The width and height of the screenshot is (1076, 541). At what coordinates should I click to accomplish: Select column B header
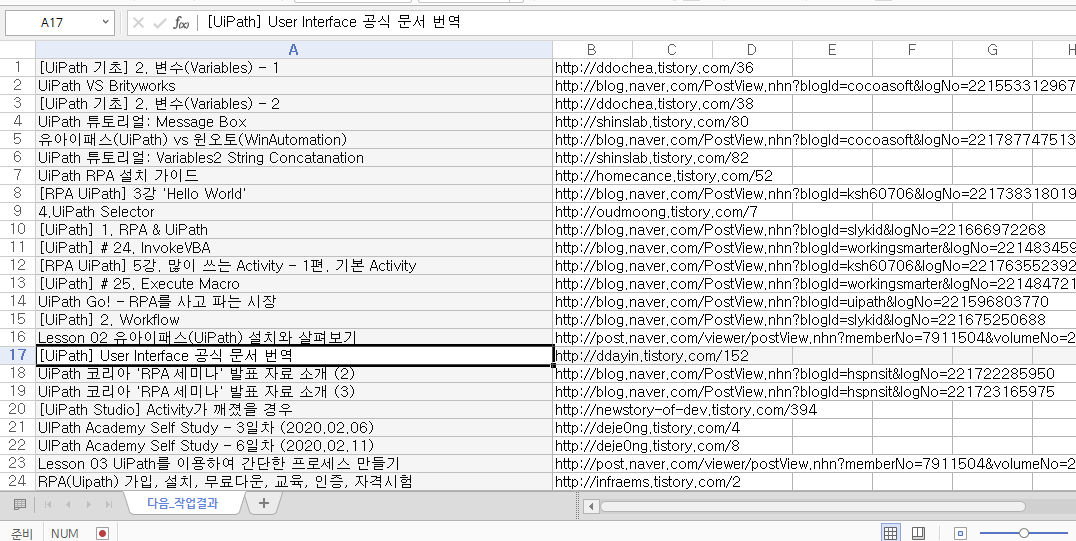pos(592,49)
